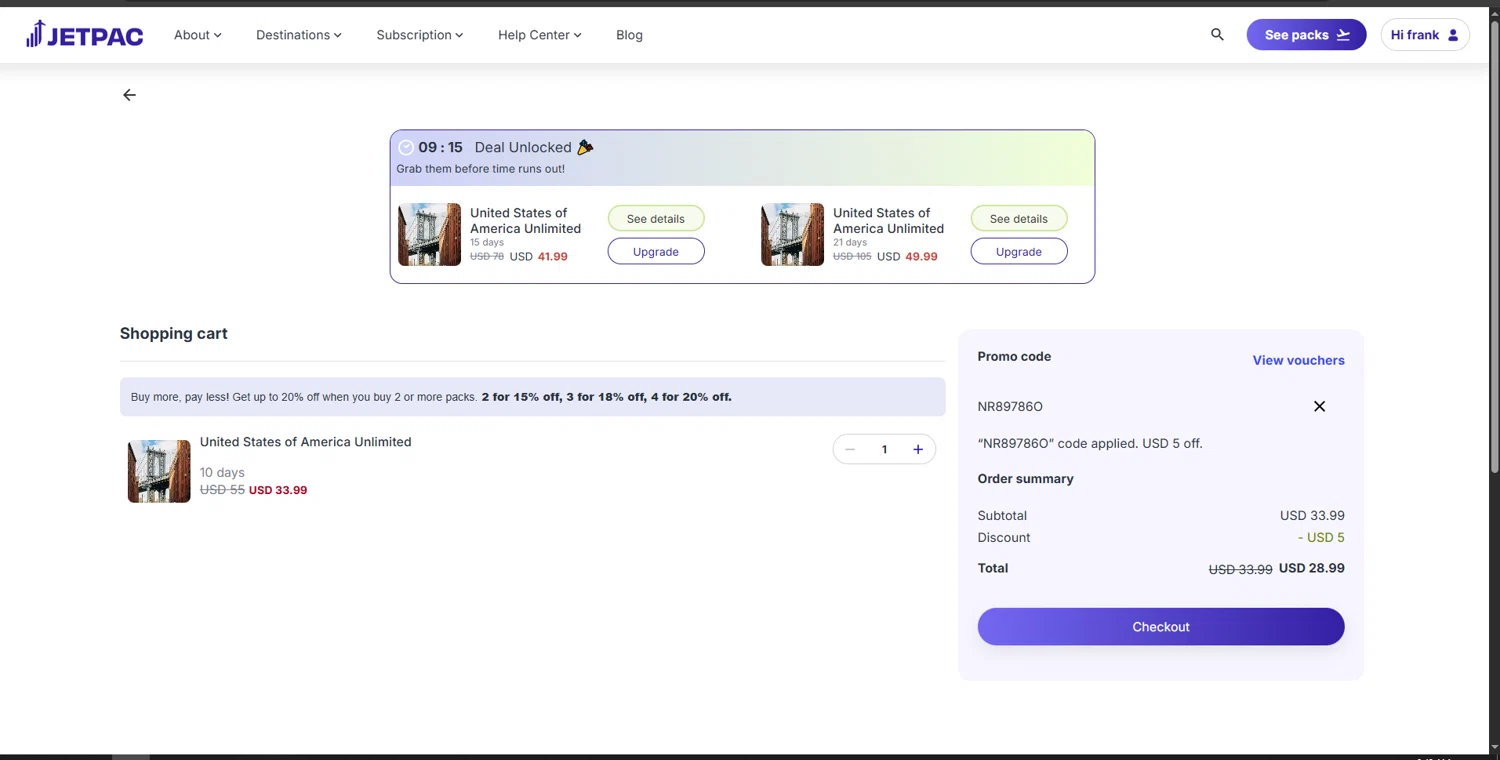Expand the Subscription menu
1500x760 pixels.
coord(419,35)
